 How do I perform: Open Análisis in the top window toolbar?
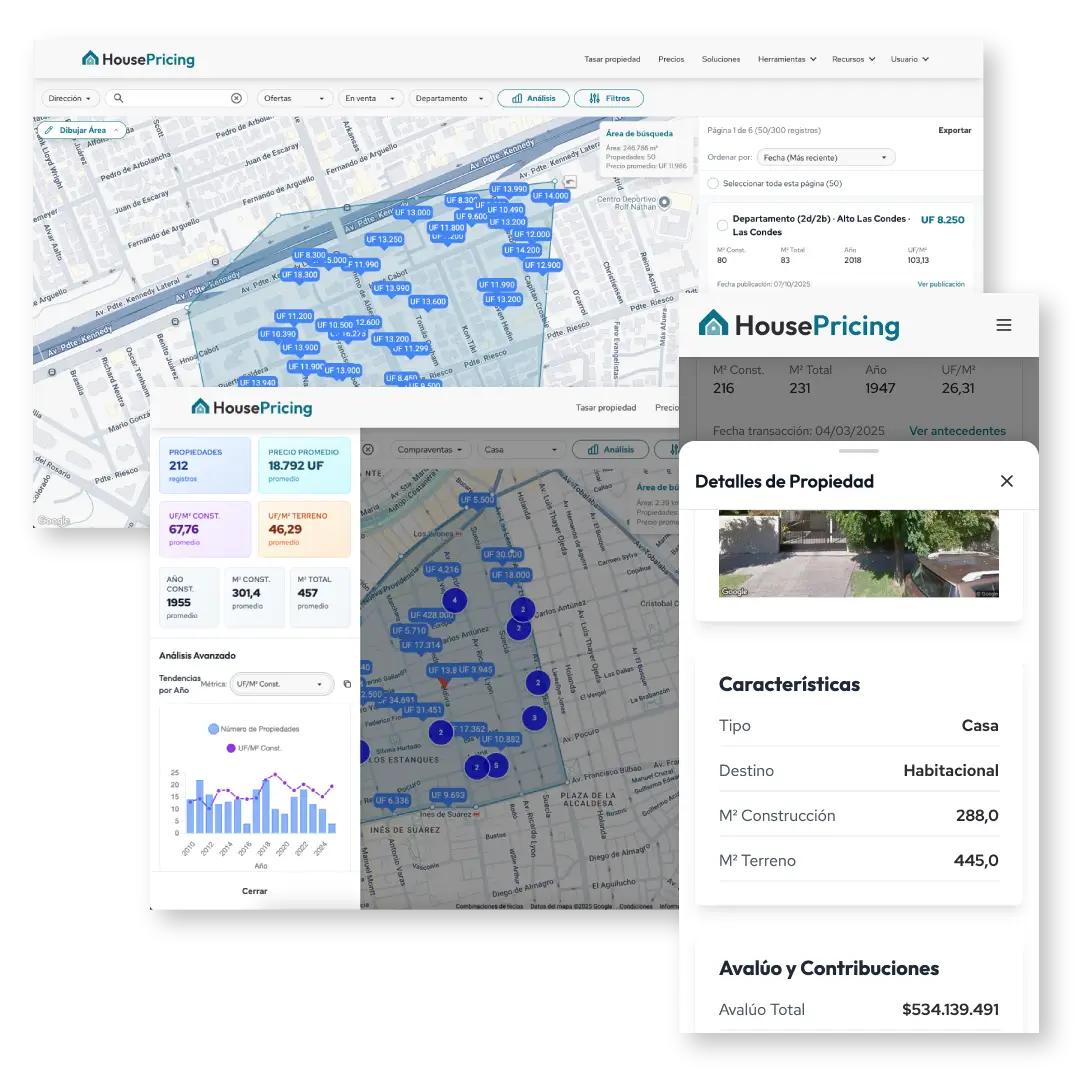click(x=533, y=98)
